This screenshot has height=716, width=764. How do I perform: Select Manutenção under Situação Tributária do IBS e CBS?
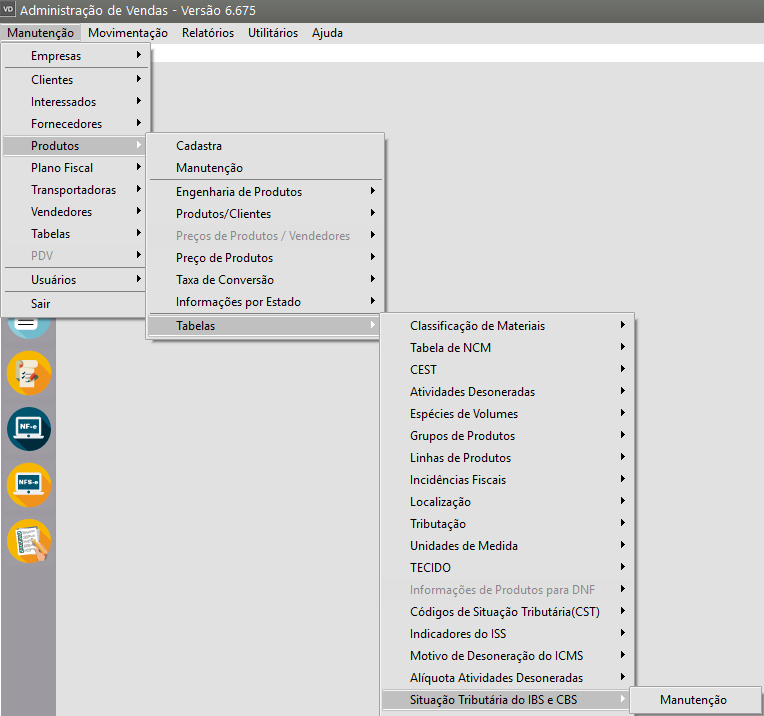[693, 700]
